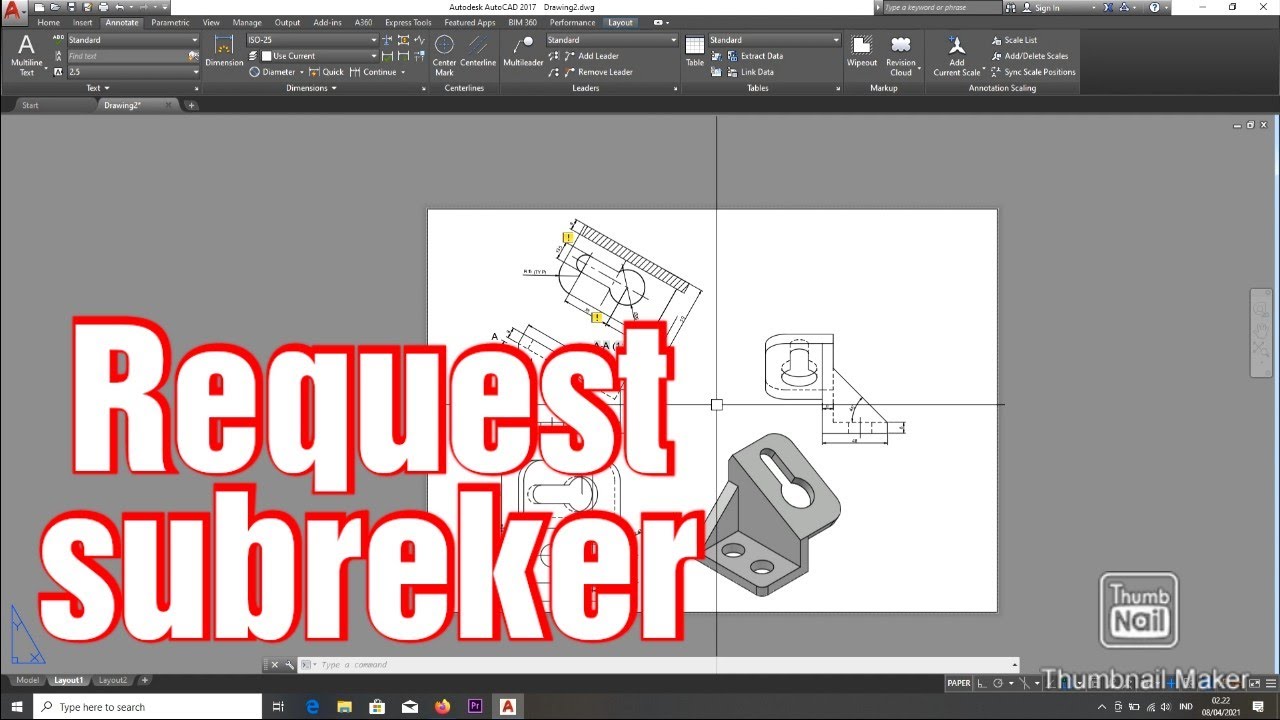Click Add/Delete Scales
The image size is (1280, 720).
1029,56
